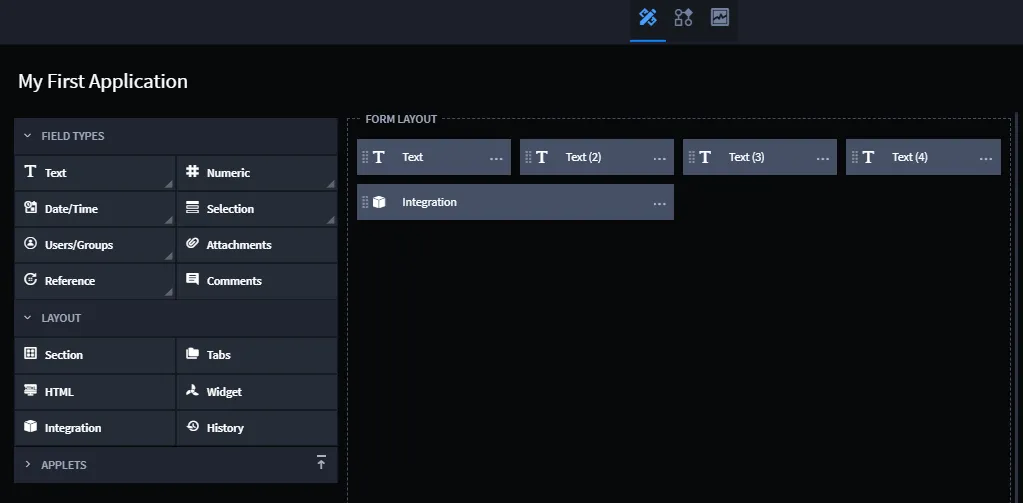Open the Application Builder pencil-ruler tab
1023x503 pixels.
click(x=647, y=18)
